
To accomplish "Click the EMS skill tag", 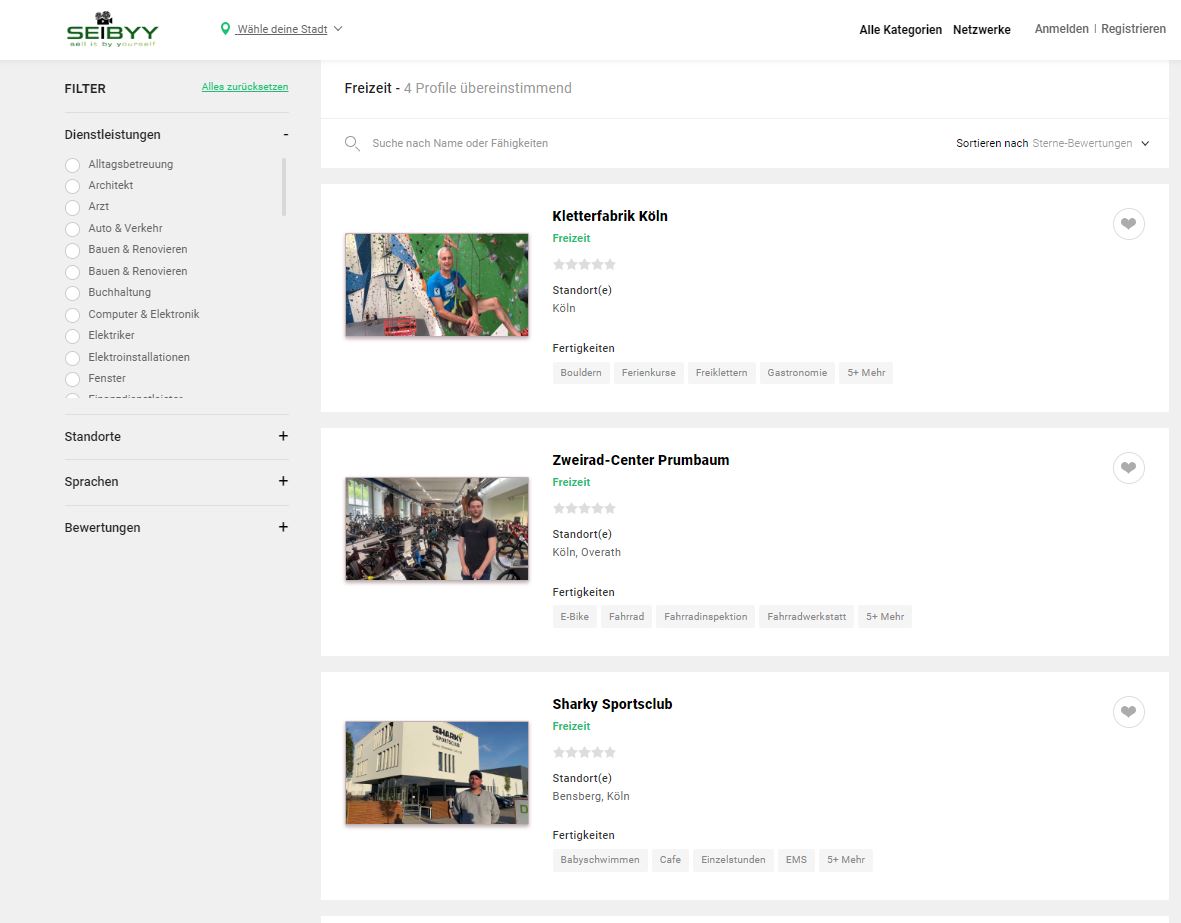I will pyautogui.click(x=796, y=860).
